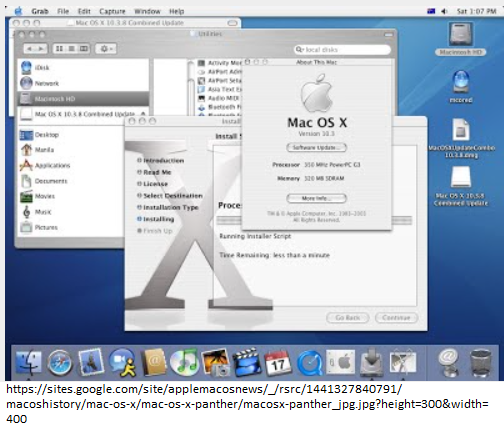
Task: Click the Finder search field
Action: [342, 50]
